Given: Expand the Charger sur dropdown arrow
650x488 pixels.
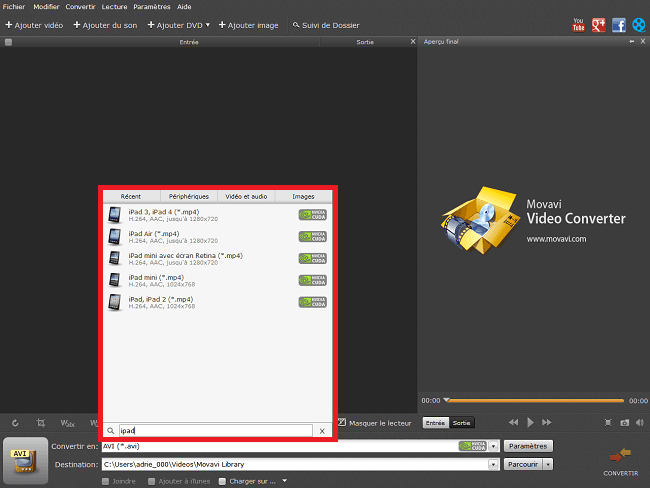Looking at the screenshot, I should point(284,481).
